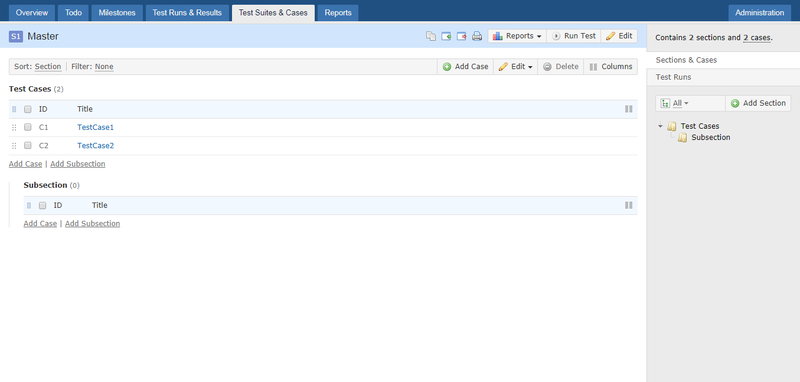The height and width of the screenshot is (382, 800).
Task: Click the Test Cases section heading
Action: click(30, 89)
